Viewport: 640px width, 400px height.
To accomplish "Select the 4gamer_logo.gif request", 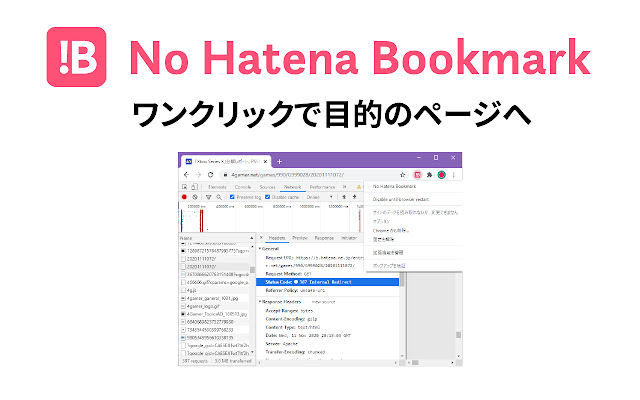I will [214, 306].
